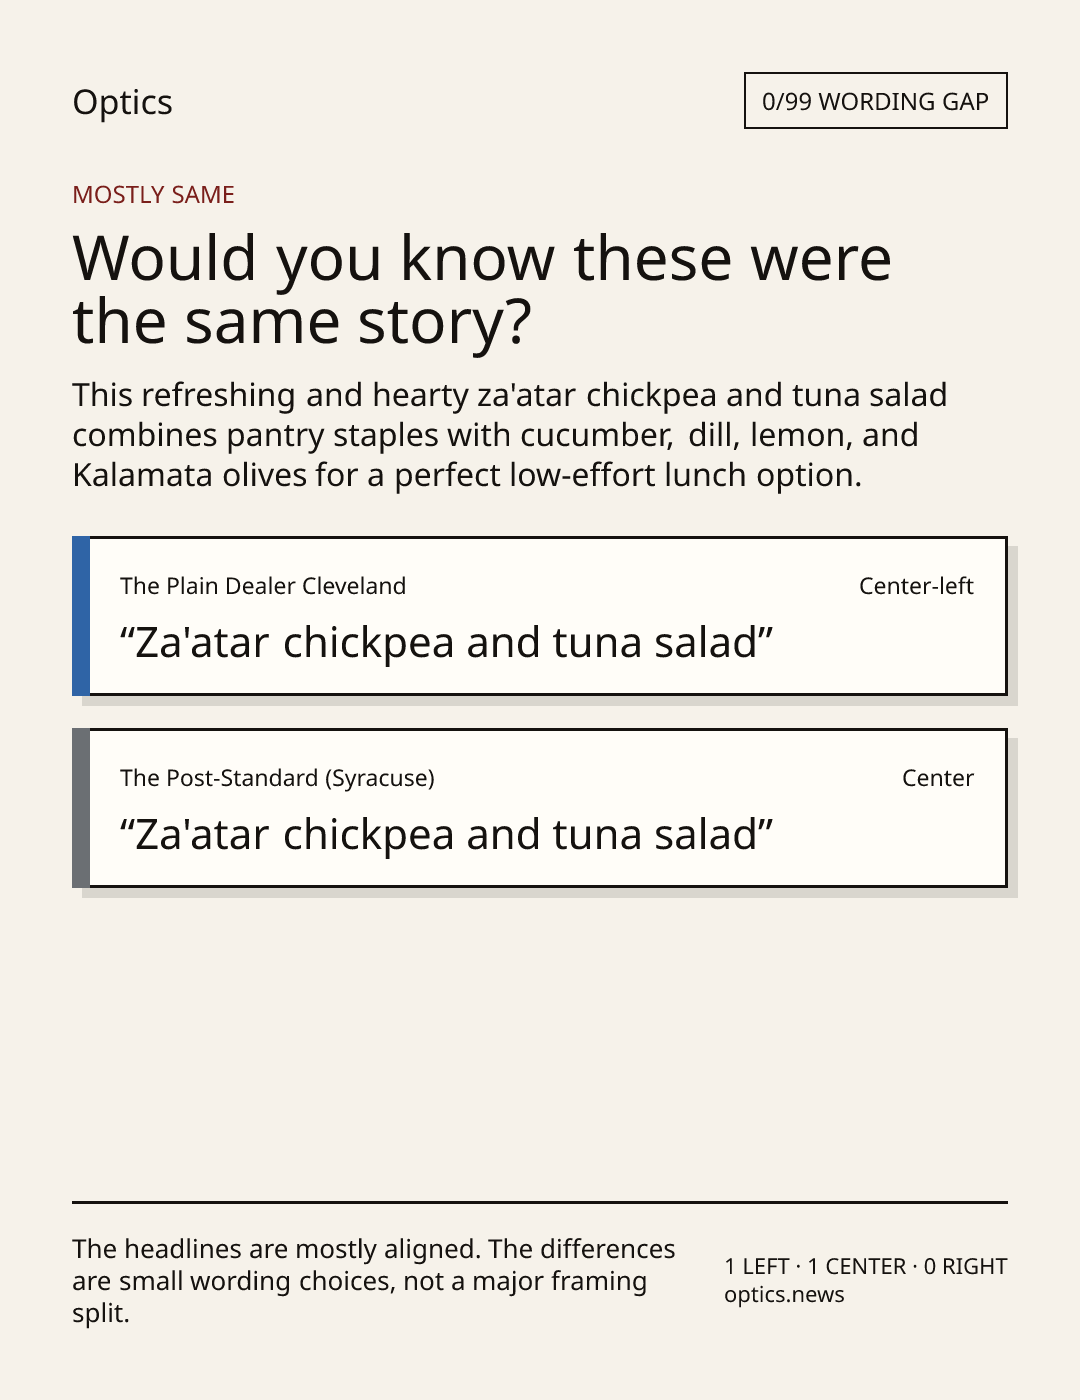Select the MOSTLY SAME label
This screenshot has height=1400, width=1080.
[153, 195]
